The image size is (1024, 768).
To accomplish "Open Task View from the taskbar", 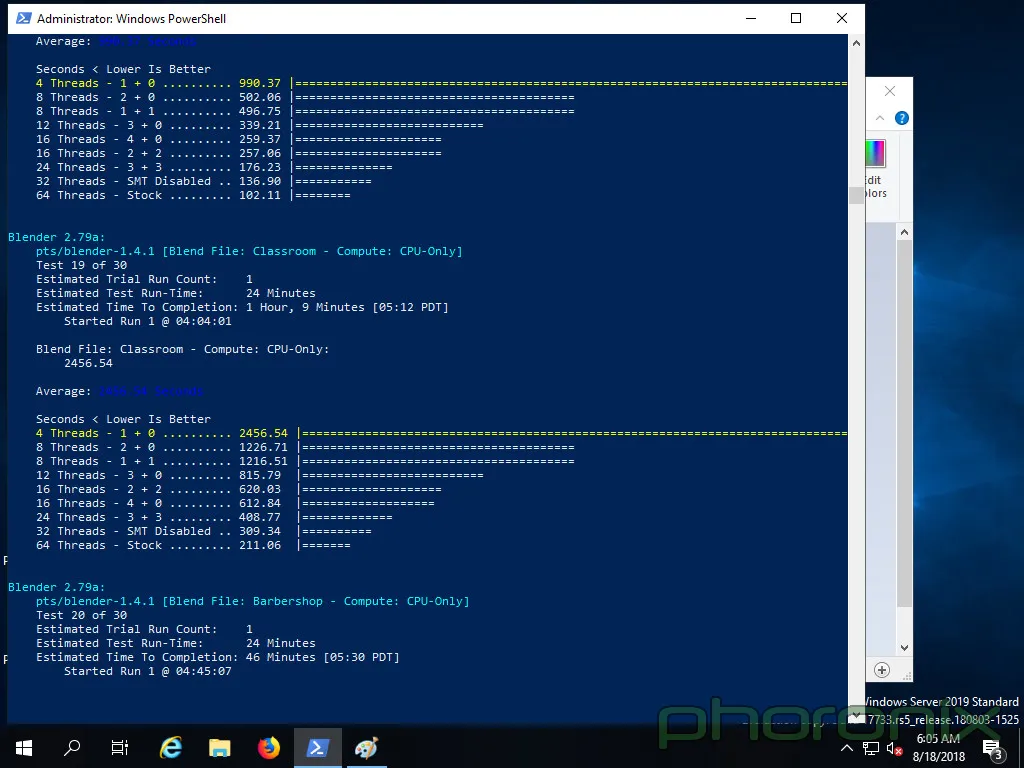I will (119, 748).
